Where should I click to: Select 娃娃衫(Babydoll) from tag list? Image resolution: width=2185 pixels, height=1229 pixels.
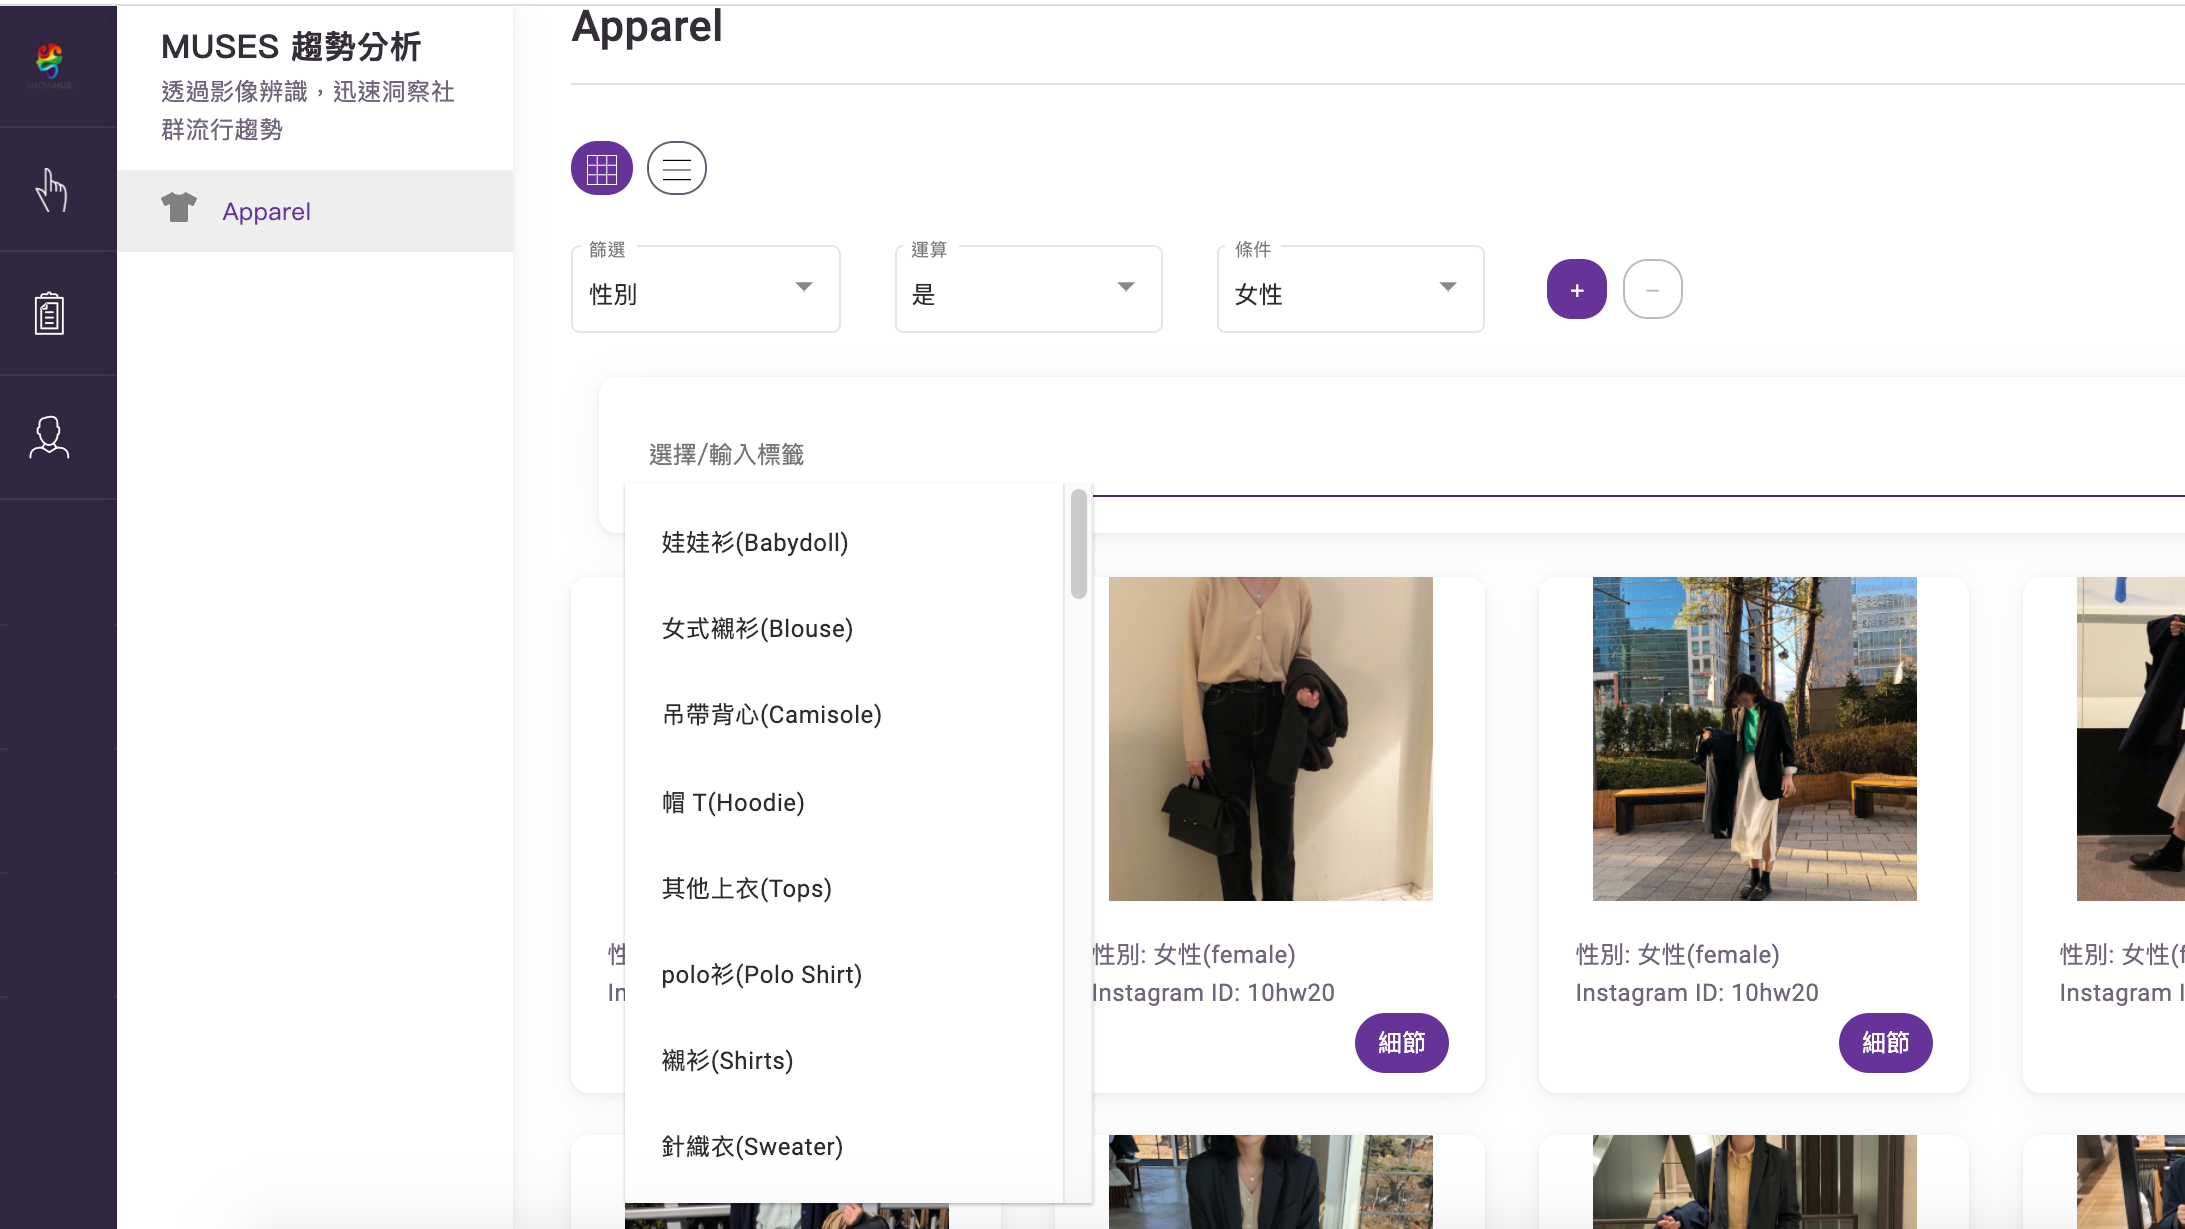755,543
